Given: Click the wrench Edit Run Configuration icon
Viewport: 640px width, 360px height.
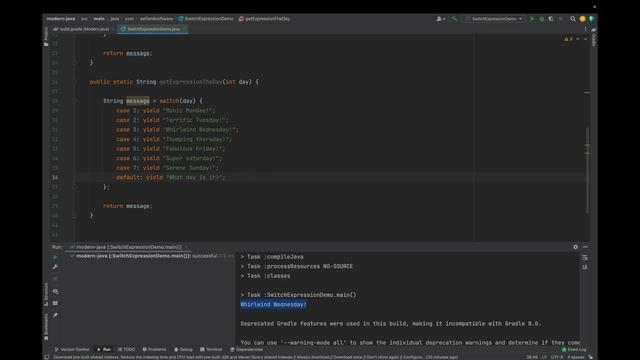Looking at the screenshot, I should point(55,267).
